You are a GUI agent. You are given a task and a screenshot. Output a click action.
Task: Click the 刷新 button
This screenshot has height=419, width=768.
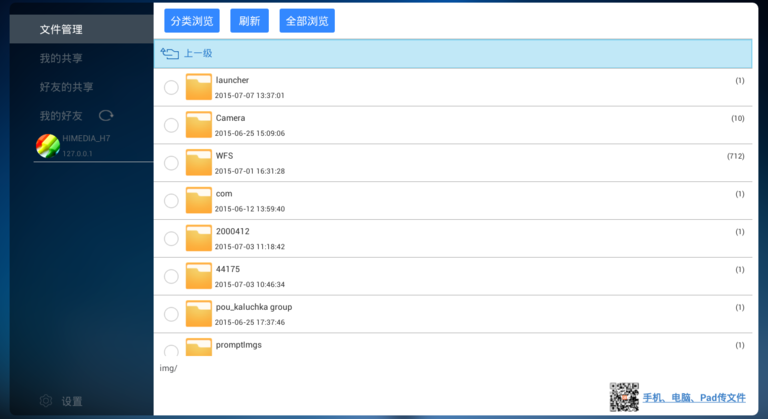pyautogui.click(x=249, y=21)
